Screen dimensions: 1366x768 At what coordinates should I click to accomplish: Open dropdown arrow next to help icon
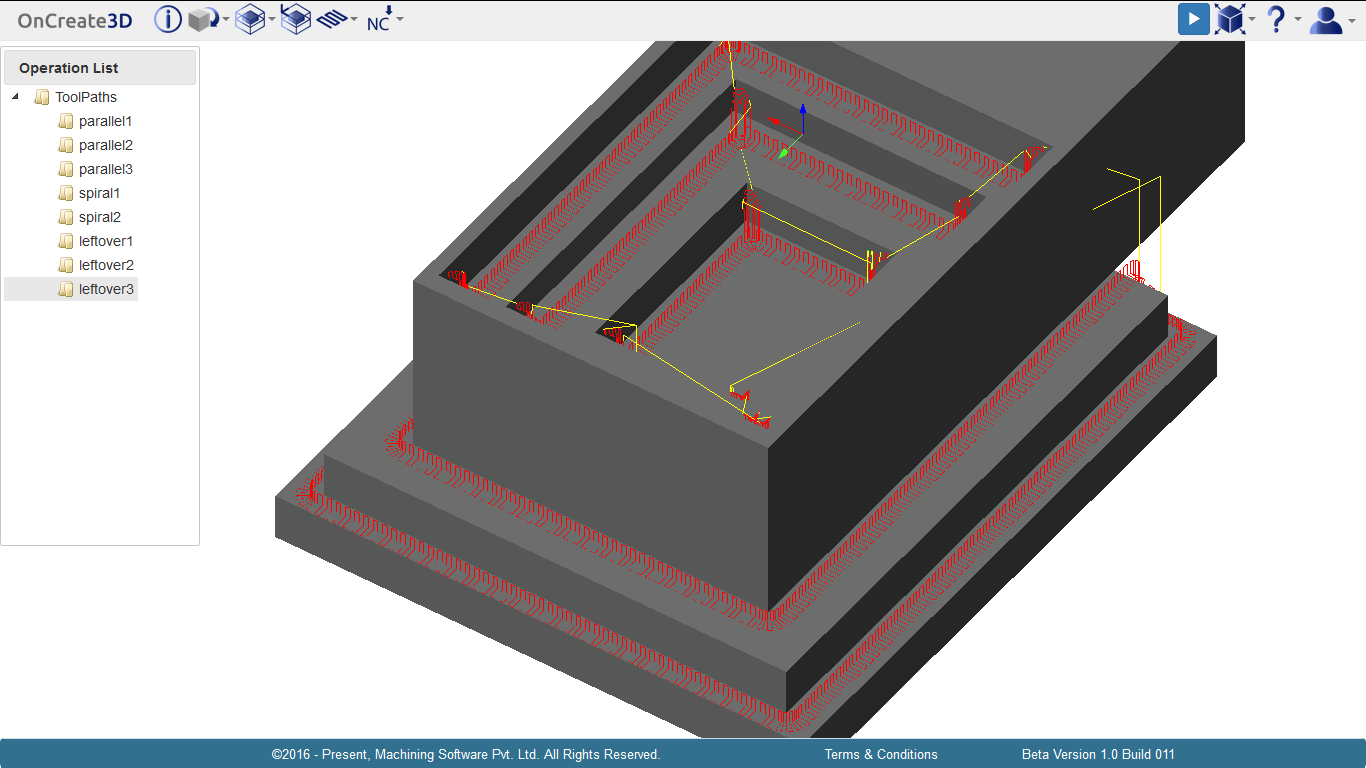click(1297, 19)
